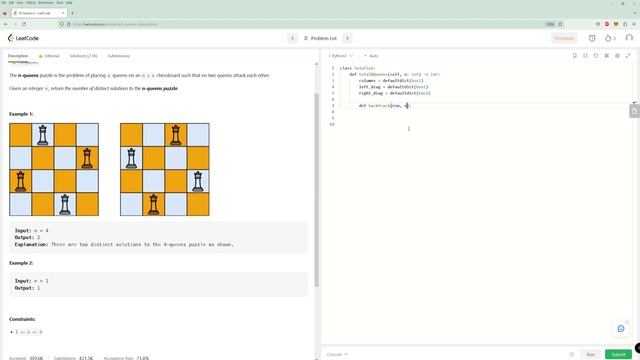The height and width of the screenshot is (360, 640).
Task: Expand editor to fullscreen icon
Action: tap(628, 56)
